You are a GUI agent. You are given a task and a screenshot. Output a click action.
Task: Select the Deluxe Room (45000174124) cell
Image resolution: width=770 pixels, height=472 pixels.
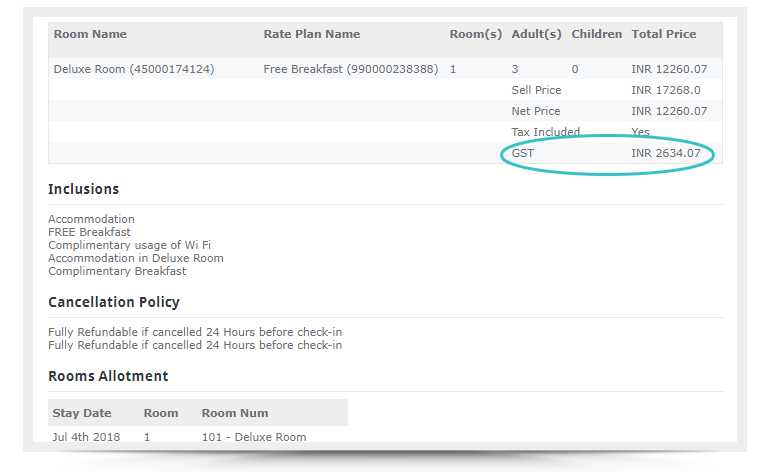click(134, 69)
